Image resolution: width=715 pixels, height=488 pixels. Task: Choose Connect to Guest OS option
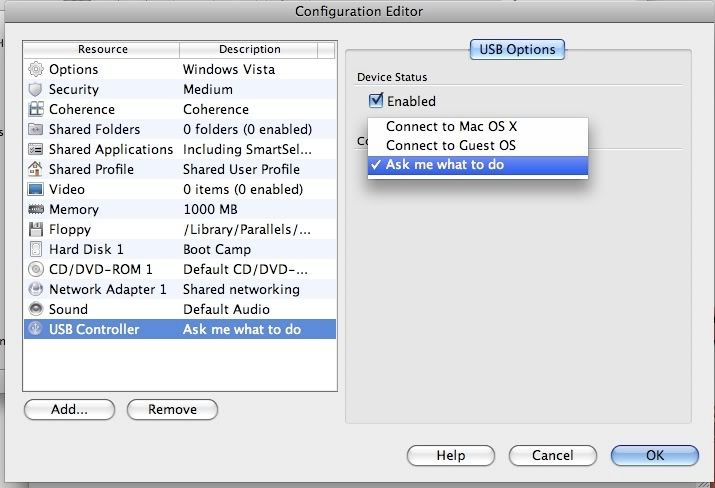click(x=451, y=146)
